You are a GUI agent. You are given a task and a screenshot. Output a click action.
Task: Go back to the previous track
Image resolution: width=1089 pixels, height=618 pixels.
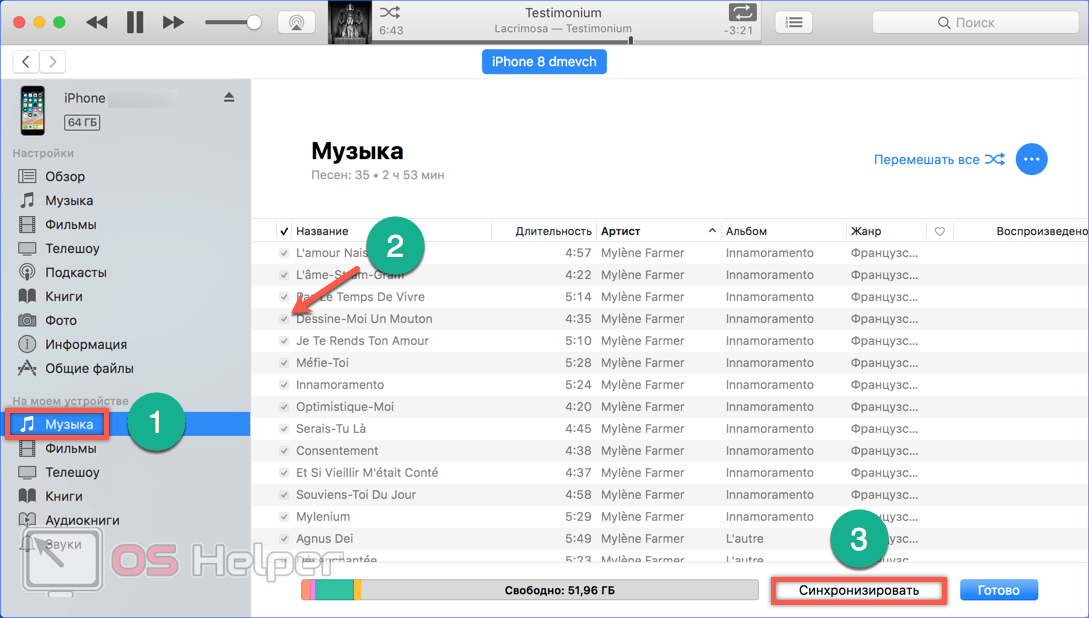click(x=97, y=22)
